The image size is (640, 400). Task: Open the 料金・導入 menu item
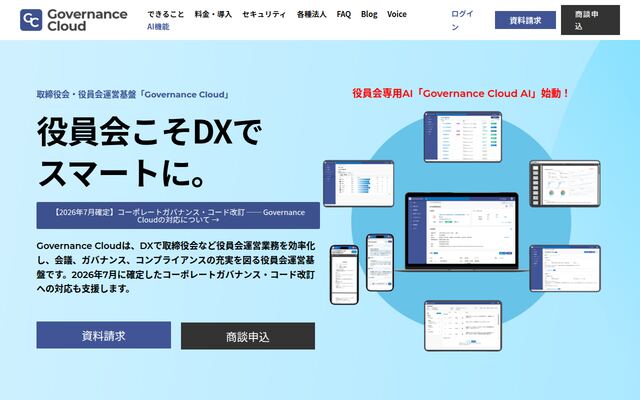[x=213, y=14]
